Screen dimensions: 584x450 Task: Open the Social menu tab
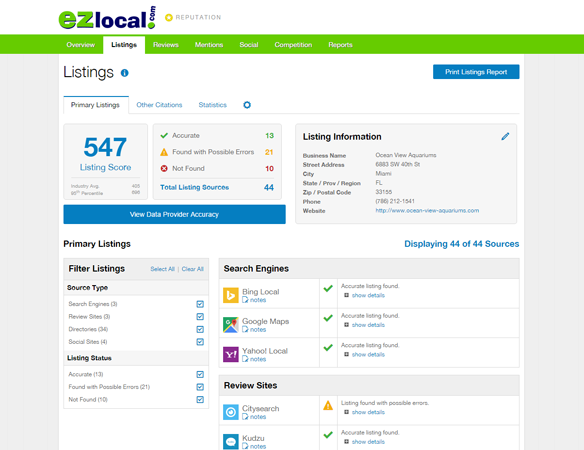point(249,45)
